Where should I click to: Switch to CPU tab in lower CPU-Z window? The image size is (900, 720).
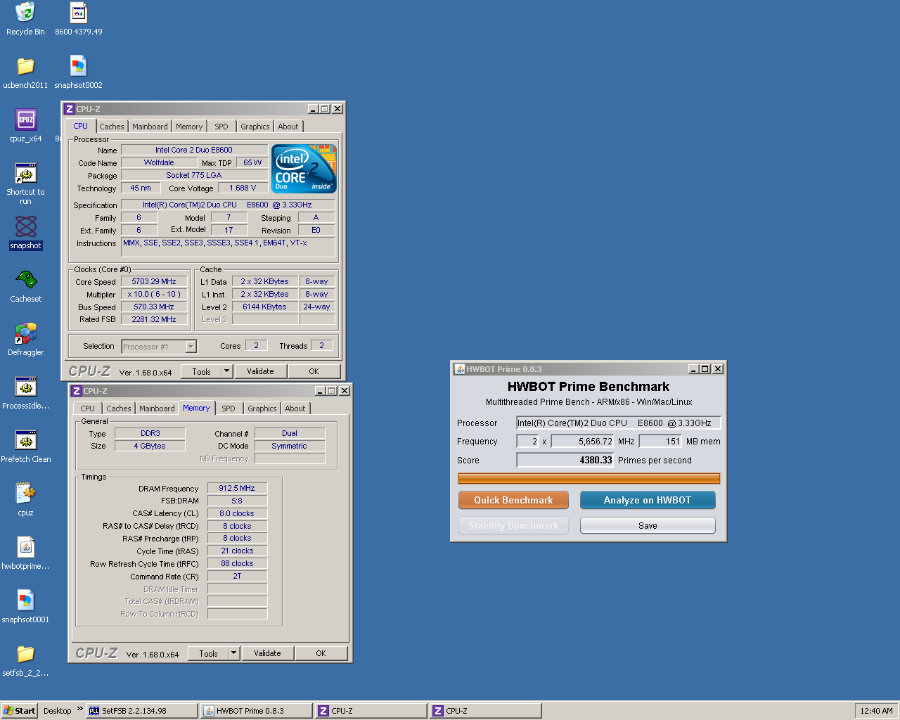pos(87,408)
